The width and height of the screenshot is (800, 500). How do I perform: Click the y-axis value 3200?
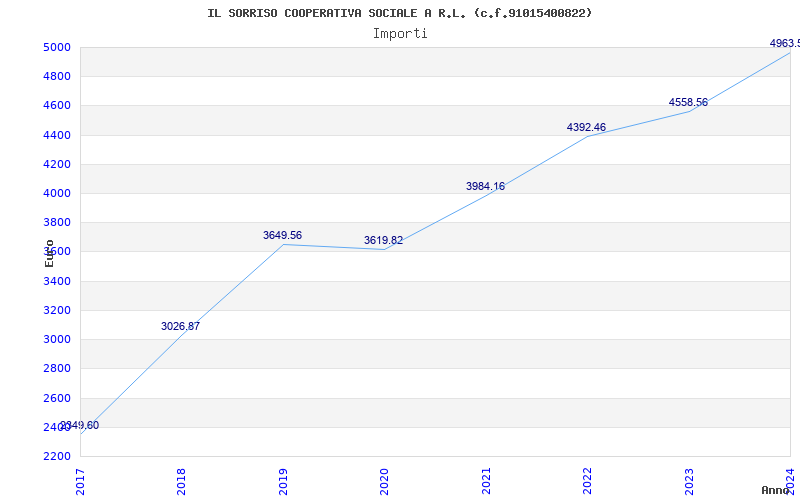click(58, 311)
